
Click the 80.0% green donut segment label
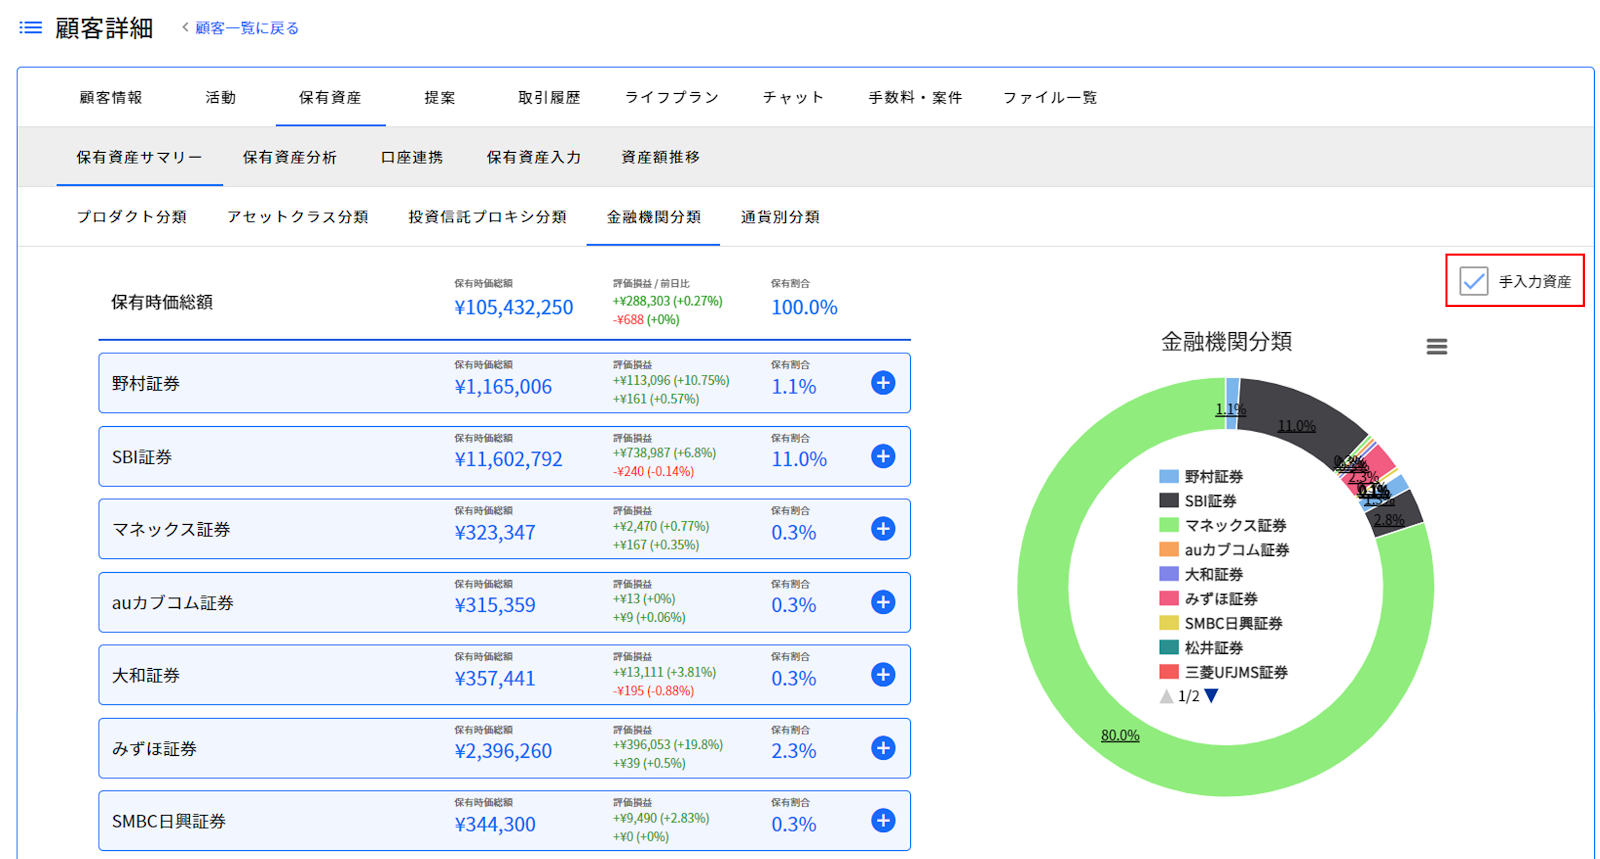1120,735
